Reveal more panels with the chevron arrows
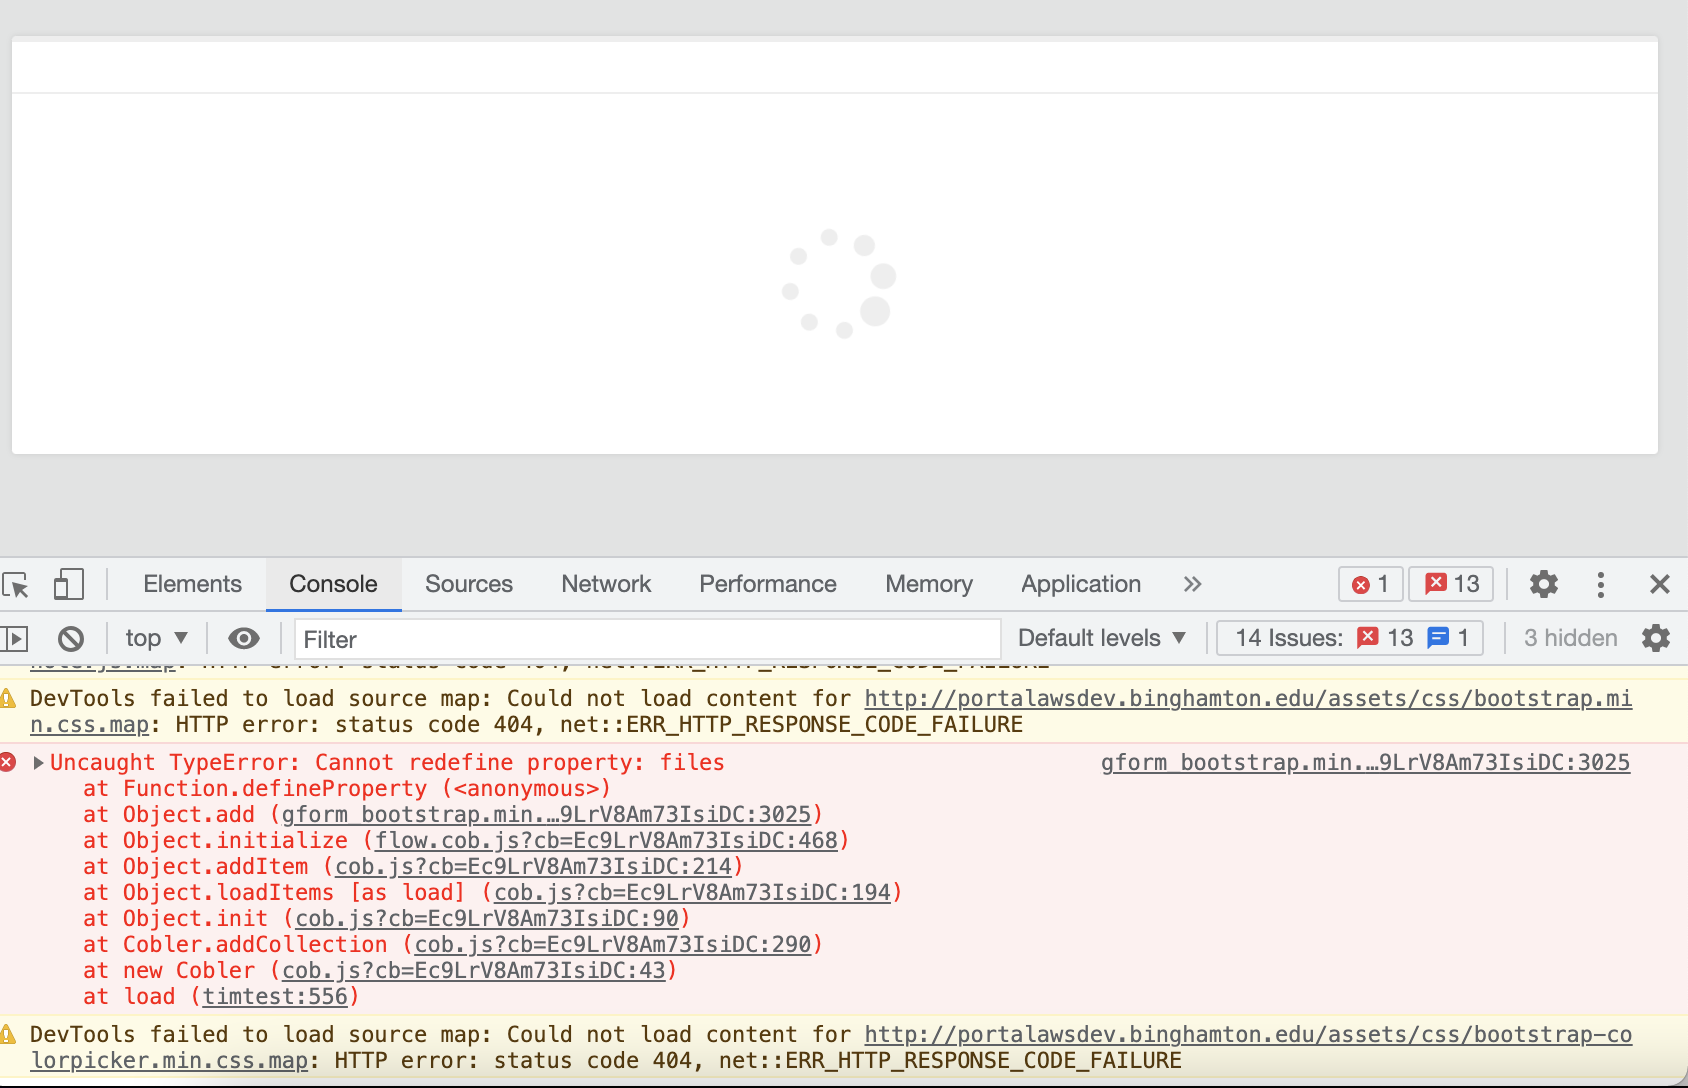Image resolution: width=1688 pixels, height=1088 pixels. click(x=1192, y=584)
